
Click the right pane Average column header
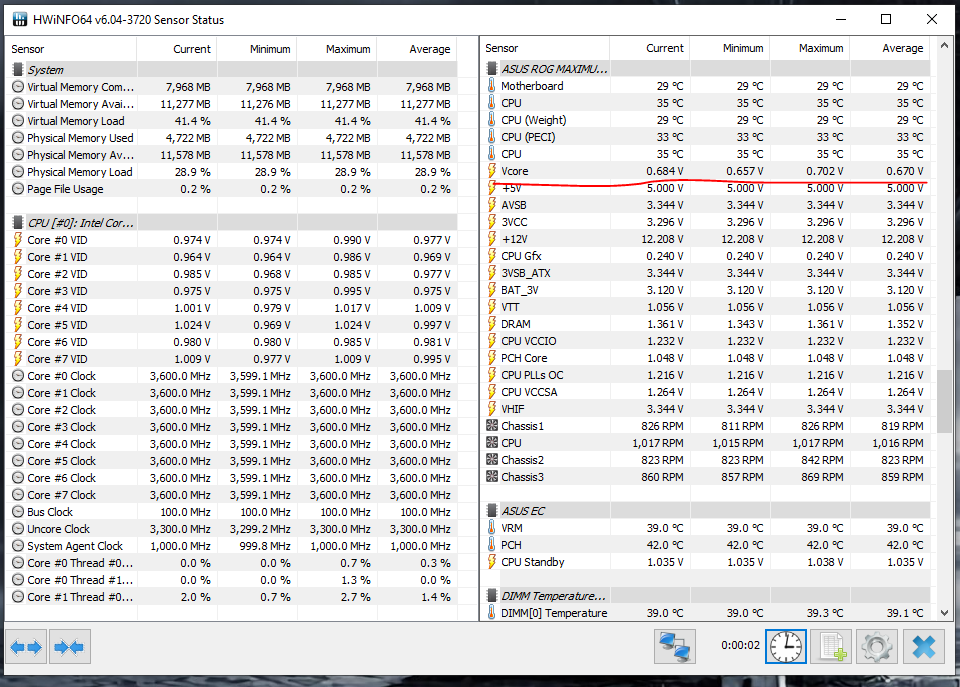[890, 48]
